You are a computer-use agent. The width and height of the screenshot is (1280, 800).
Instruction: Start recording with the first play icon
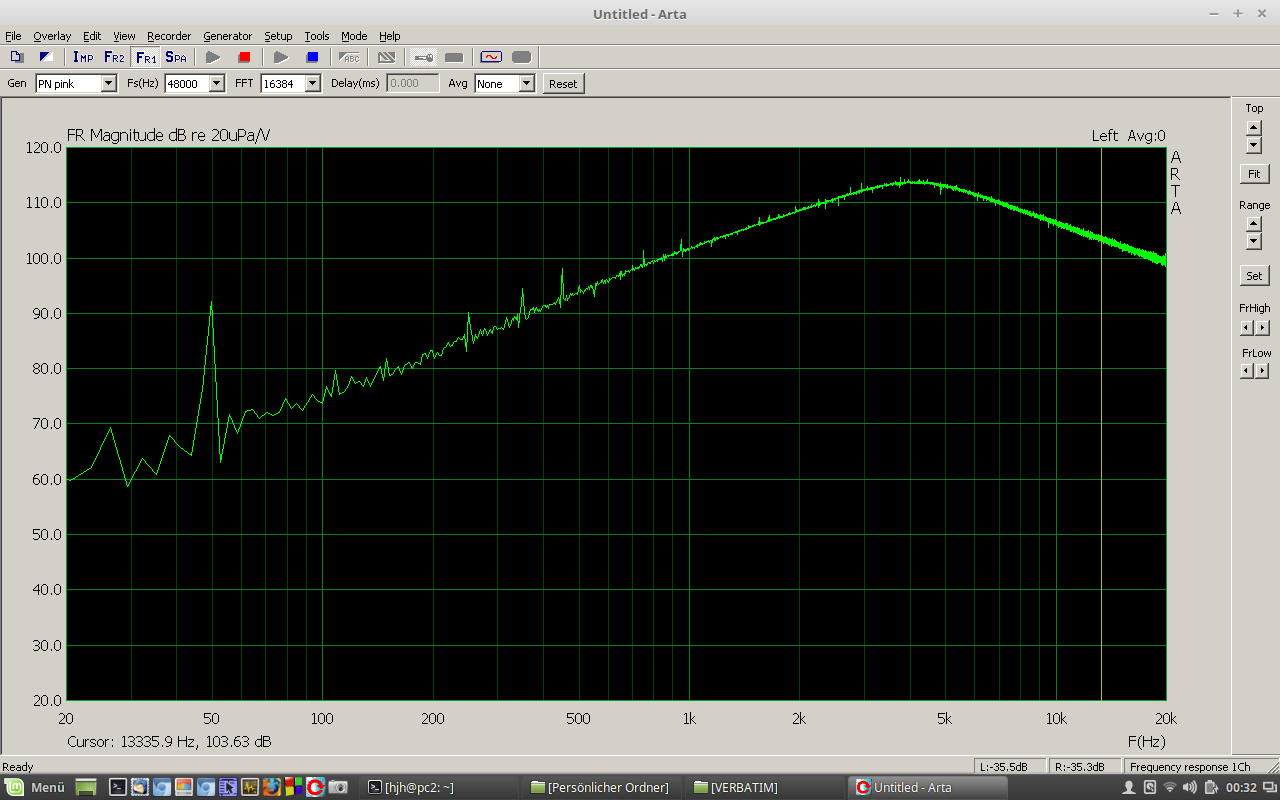coord(213,57)
